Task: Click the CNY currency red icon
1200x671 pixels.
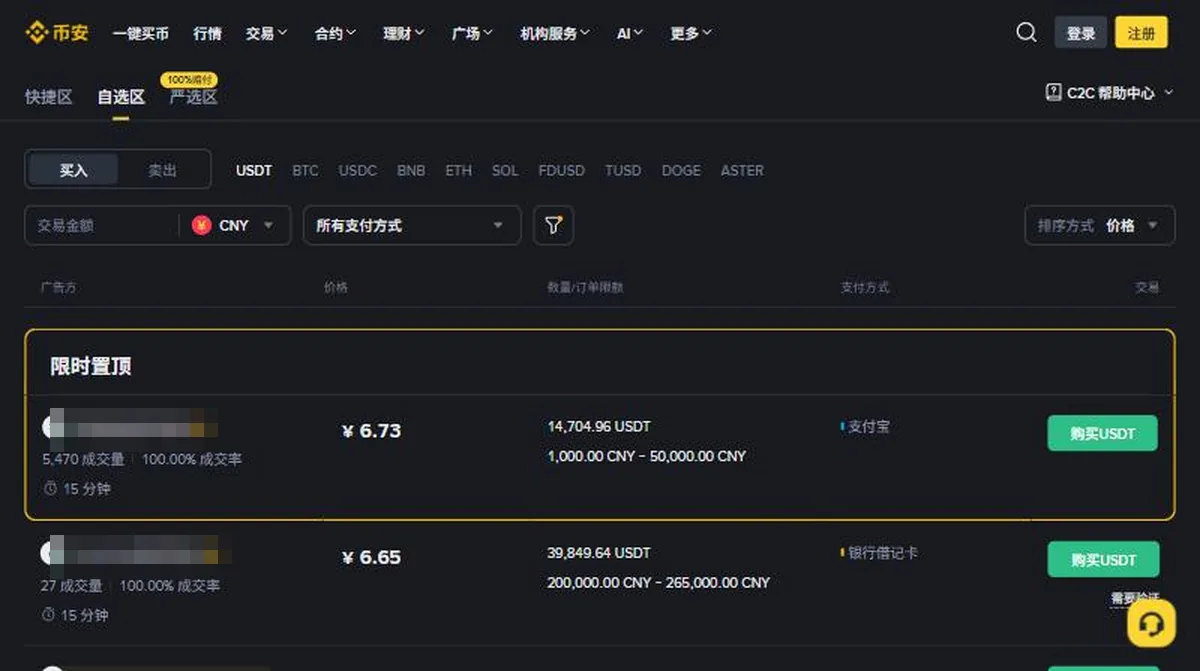Action: [x=201, y=225]
